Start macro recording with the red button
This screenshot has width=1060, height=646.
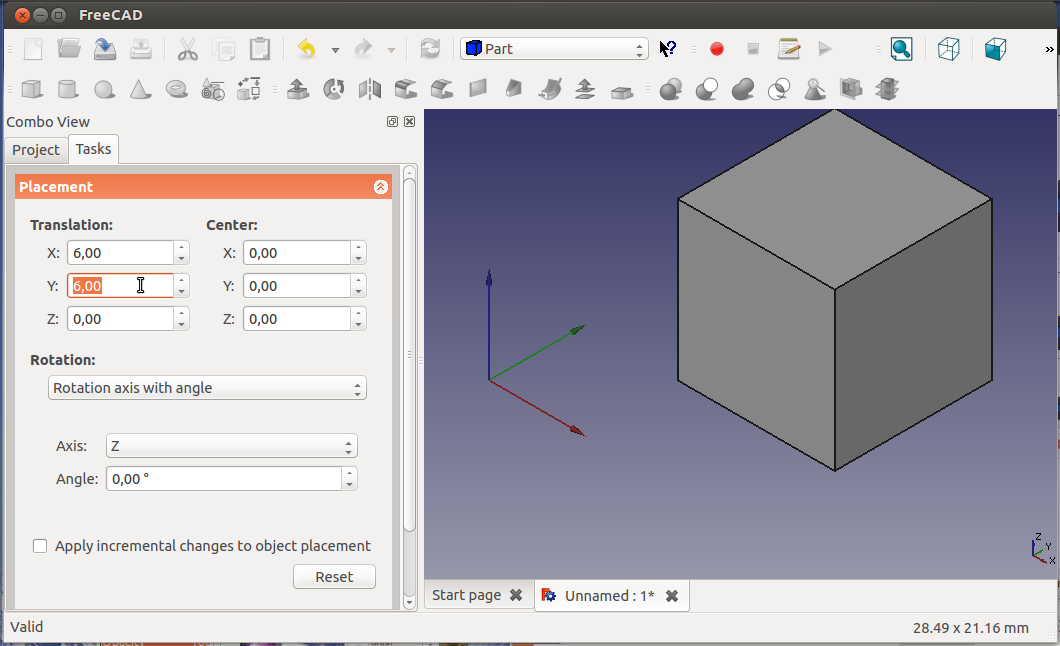click(x=717, y=49)
